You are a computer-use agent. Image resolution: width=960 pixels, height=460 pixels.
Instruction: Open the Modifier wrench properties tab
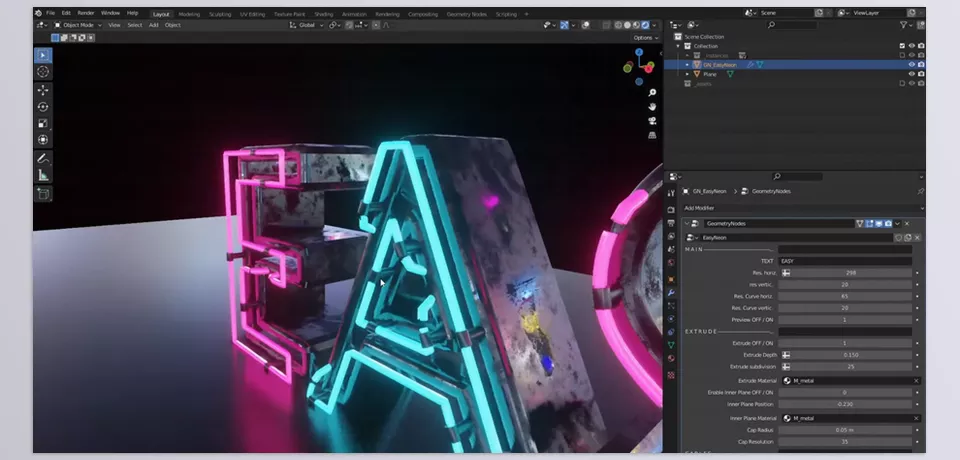[671, 293]
